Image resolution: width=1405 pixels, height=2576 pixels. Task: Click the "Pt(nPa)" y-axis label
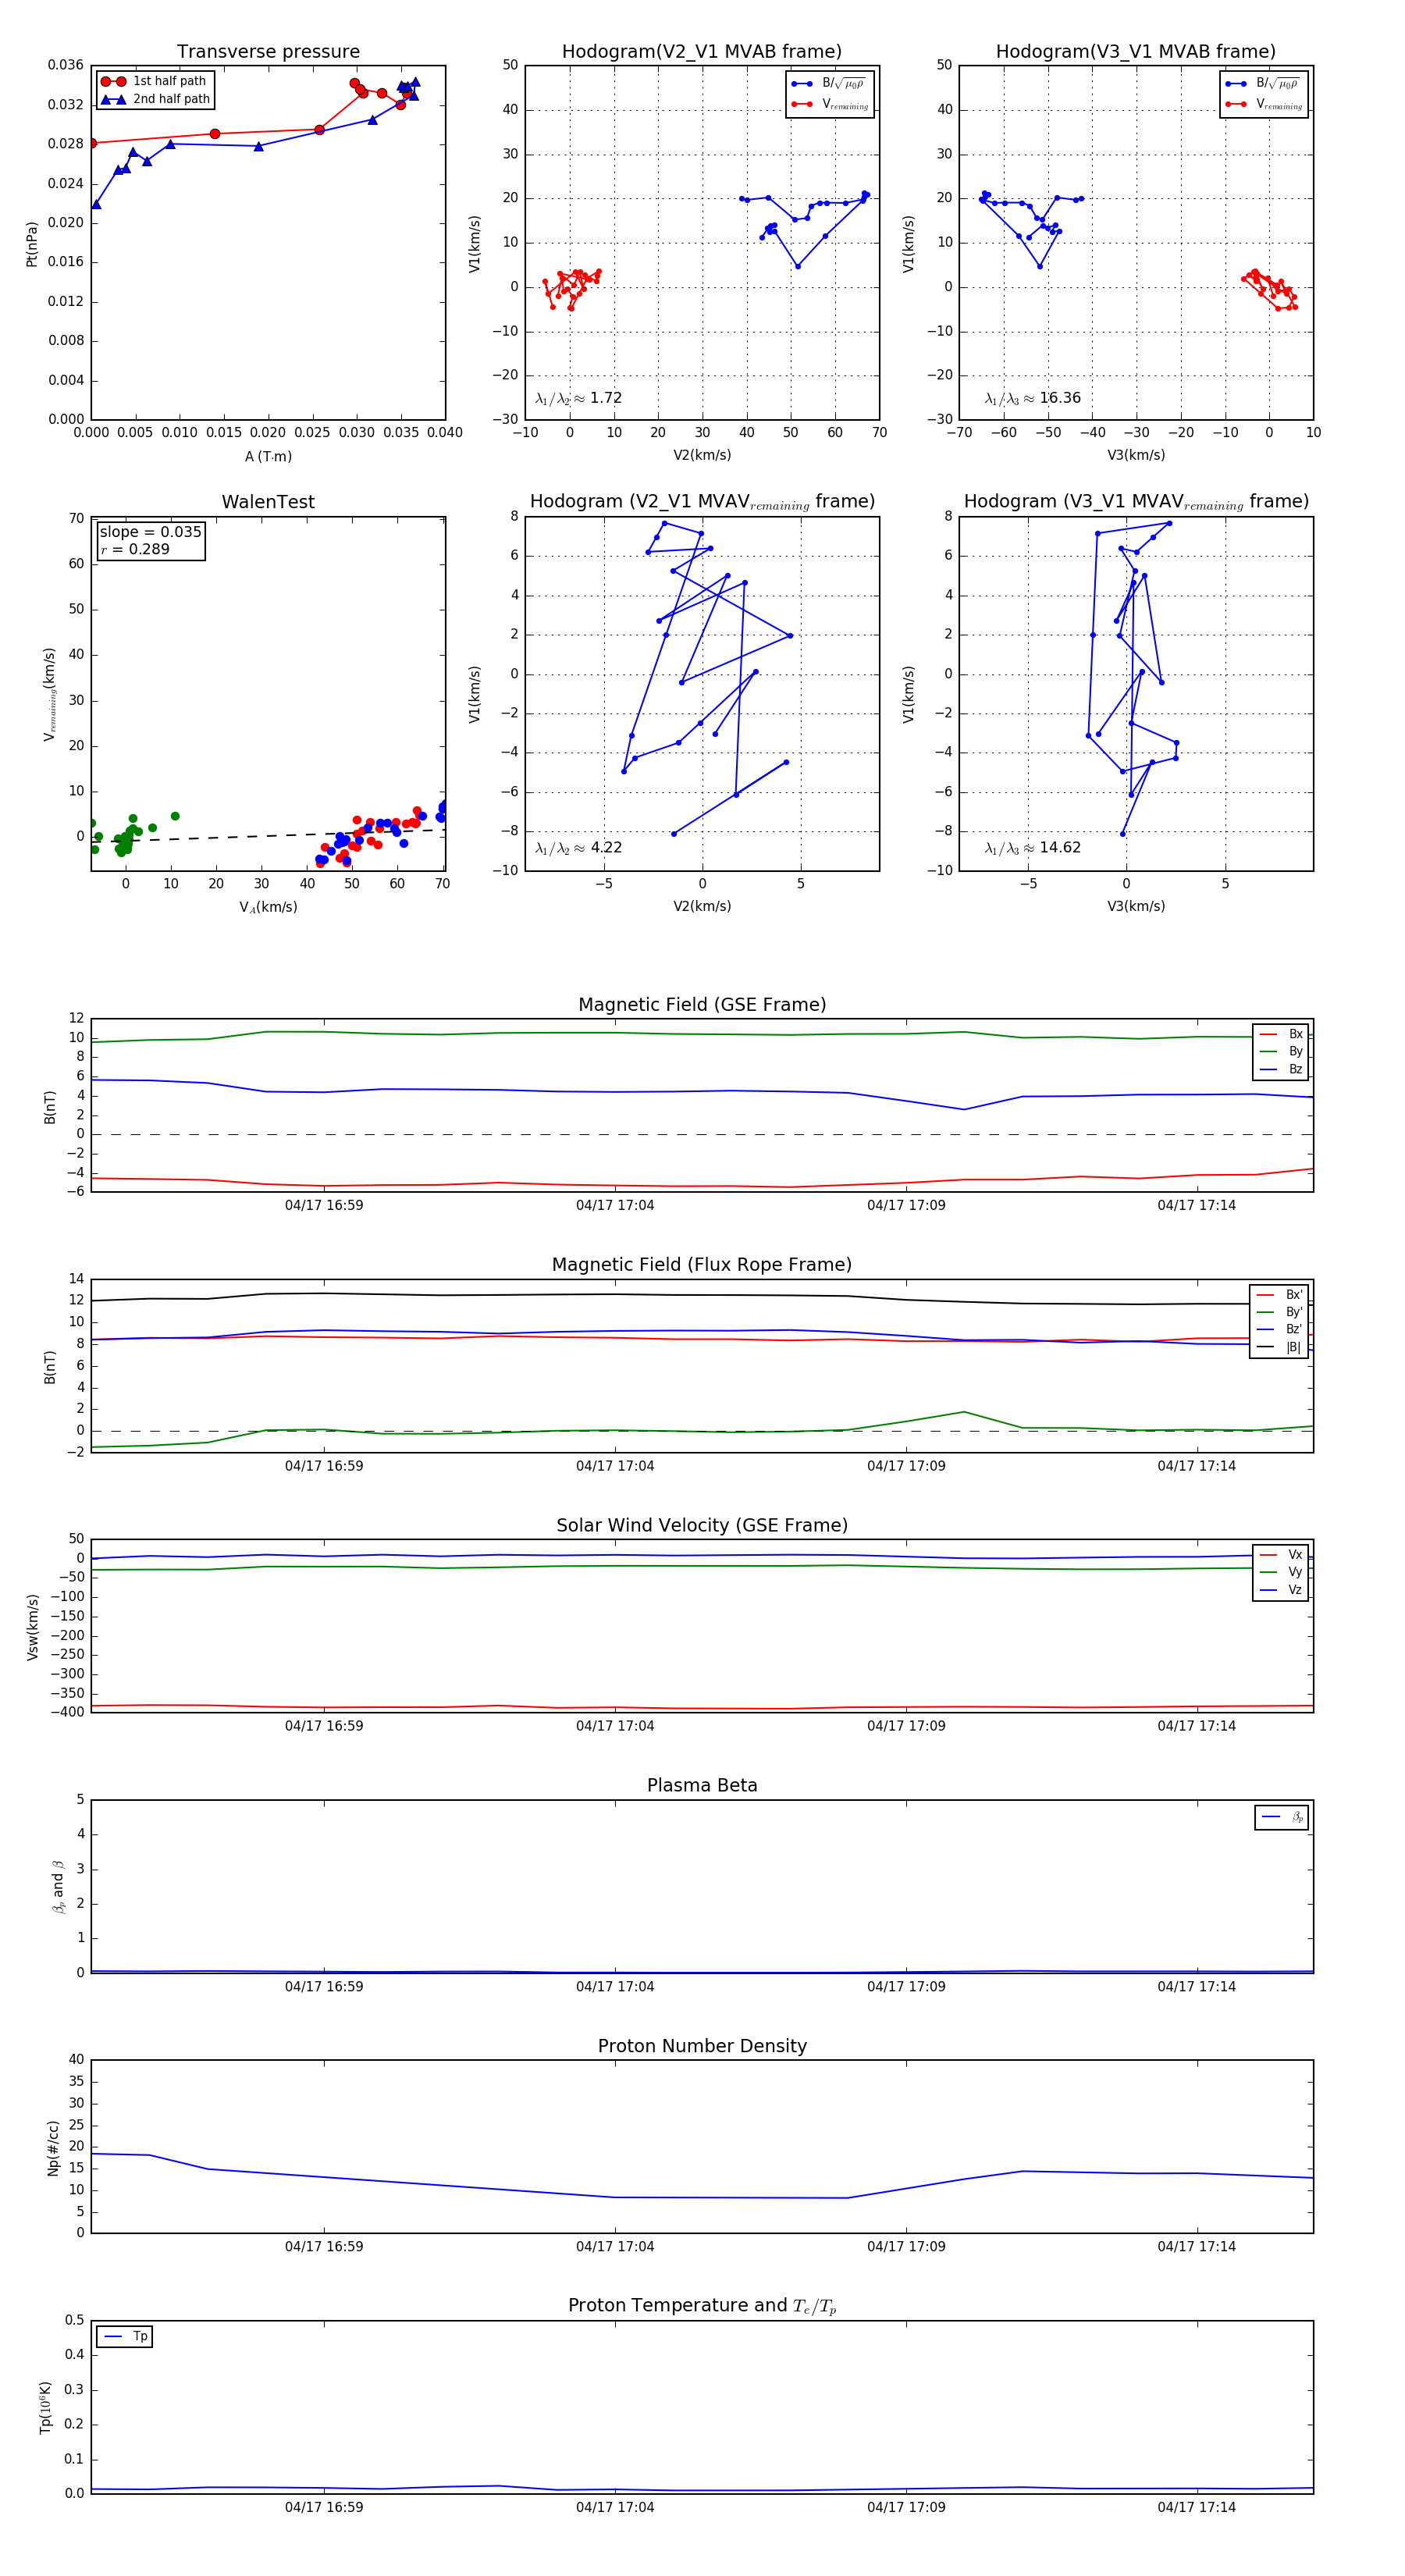tap(31, 243)
